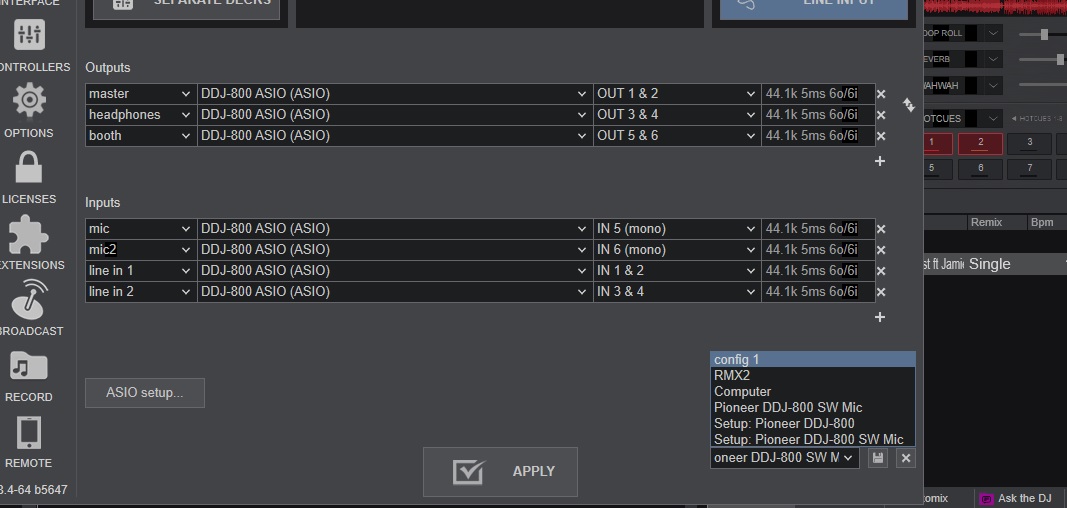
Task: Remove the line in 2 row
Action: (x=881, y=292)
